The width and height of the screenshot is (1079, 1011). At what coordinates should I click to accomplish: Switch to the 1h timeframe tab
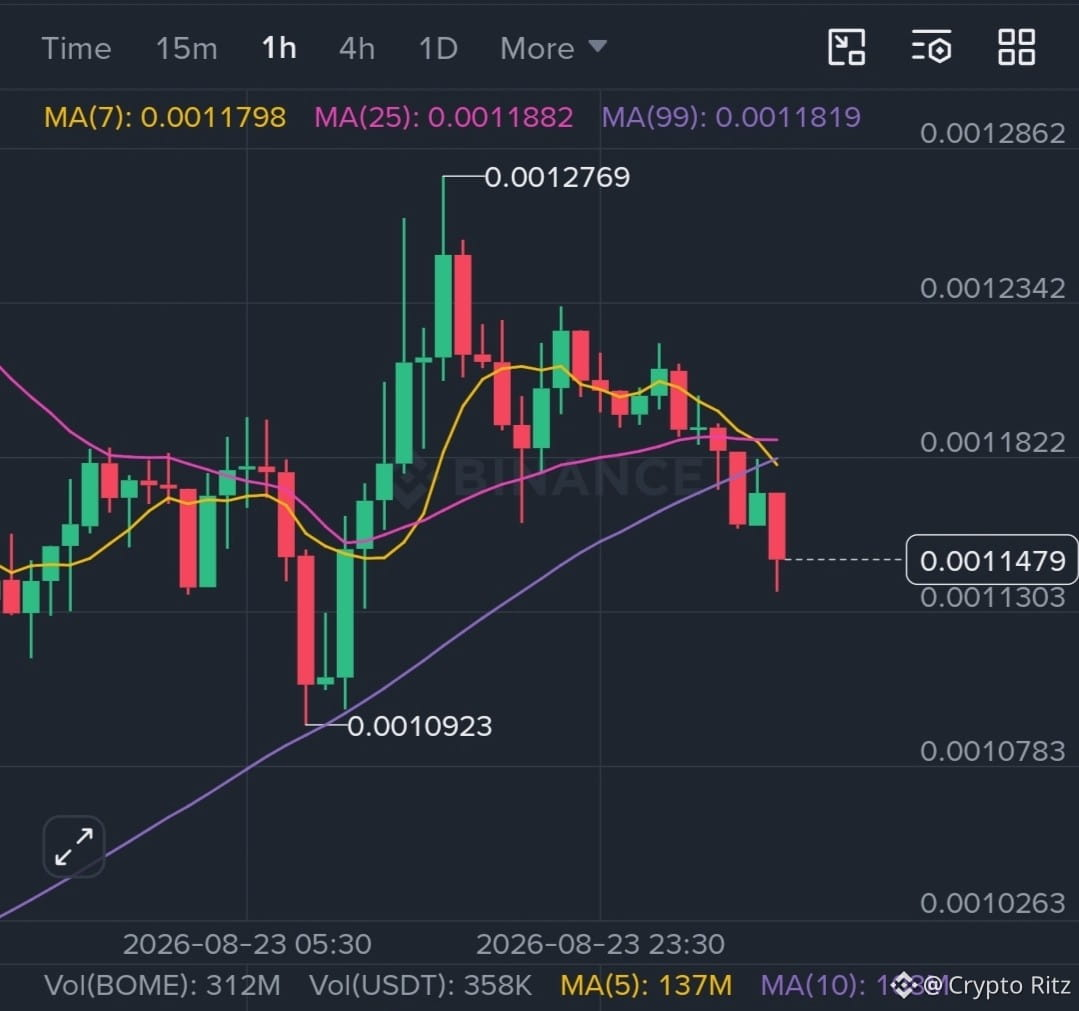click(279, 48)
